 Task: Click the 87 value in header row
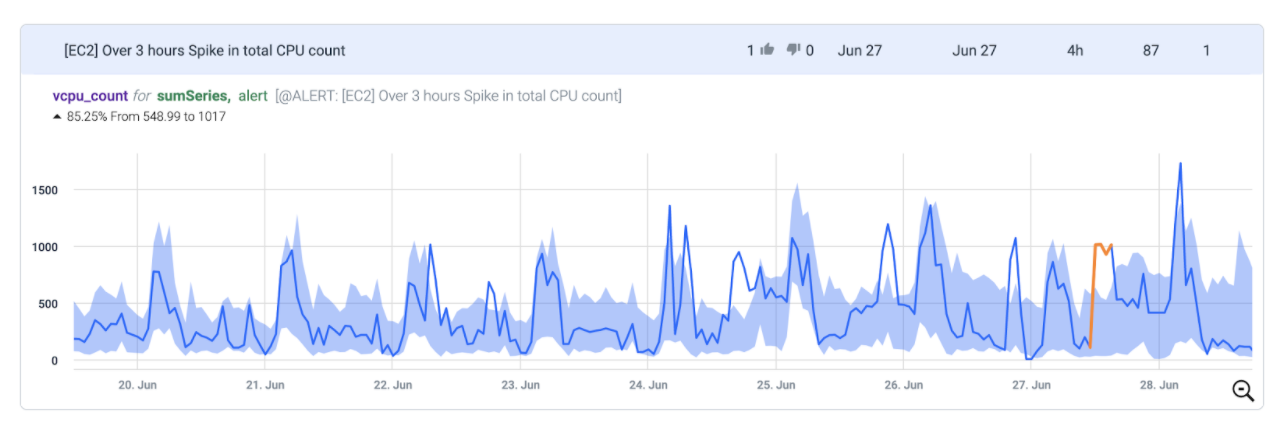pos(1151,50)
